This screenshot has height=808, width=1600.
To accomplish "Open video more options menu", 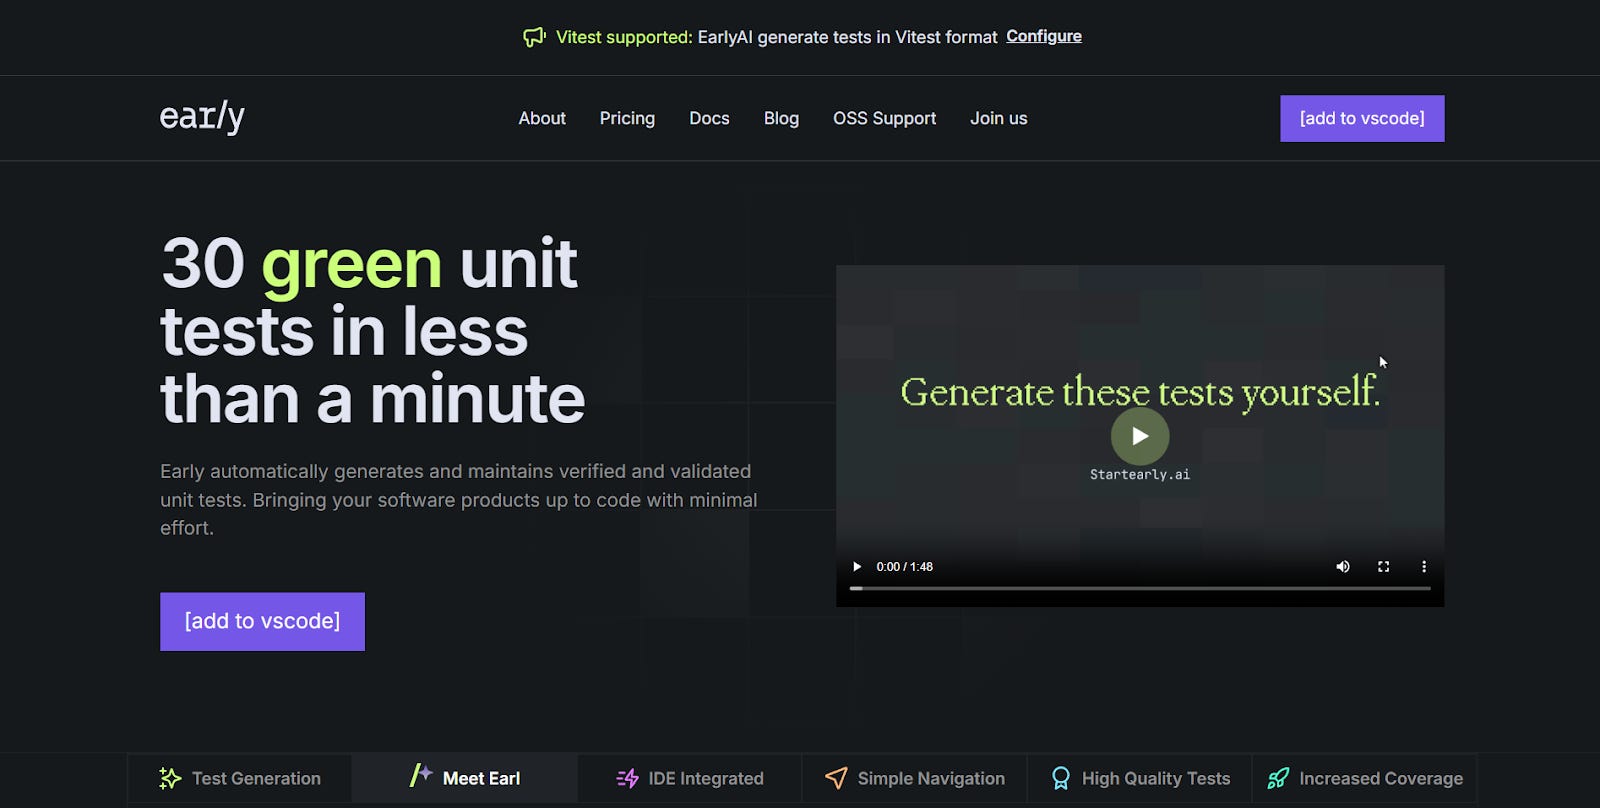I will 1424,566.
